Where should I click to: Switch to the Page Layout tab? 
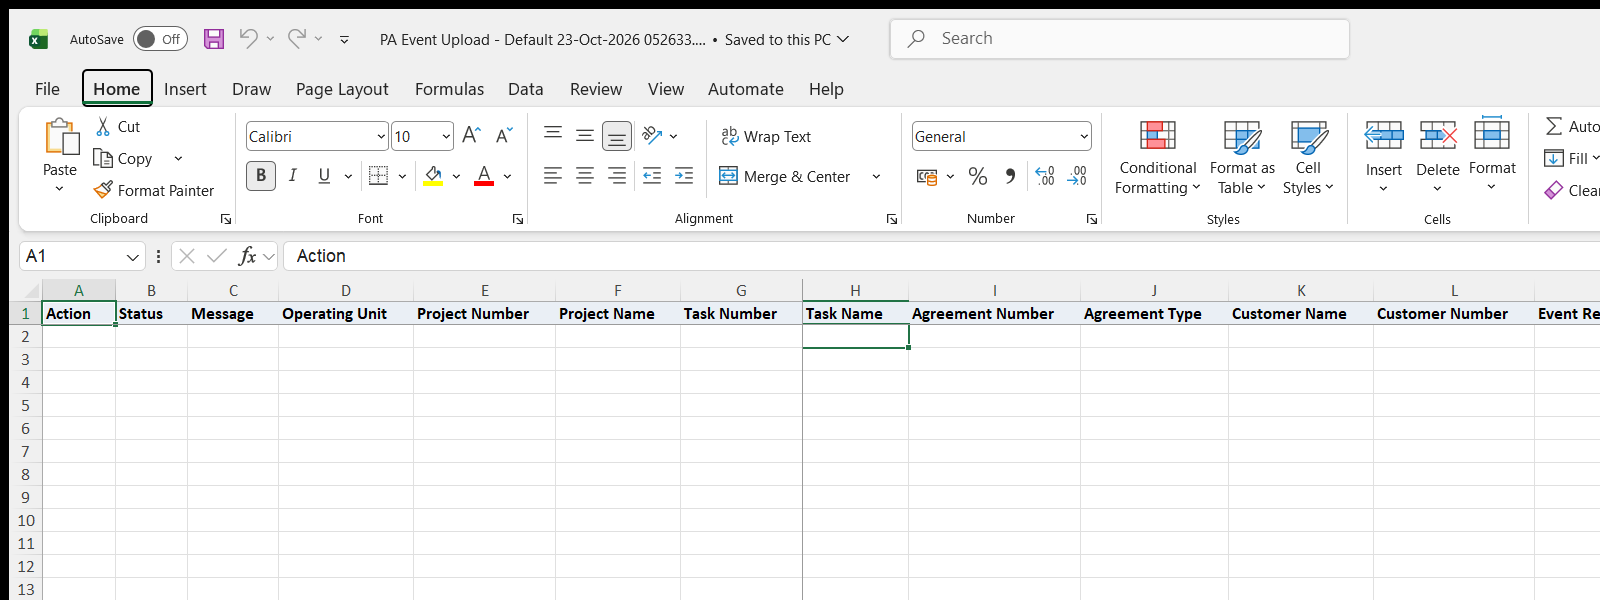click(x=342, y=89)
